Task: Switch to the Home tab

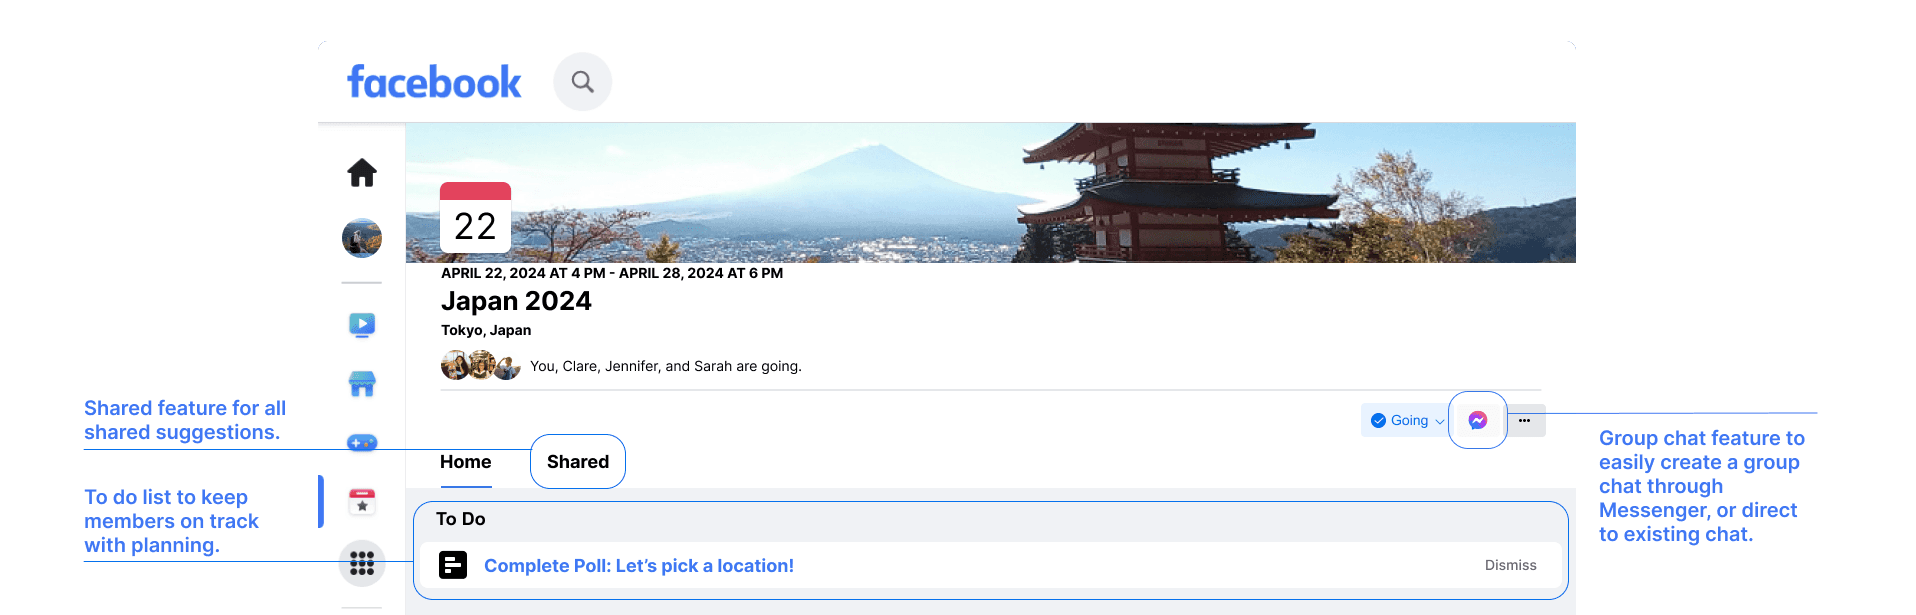Action: 466,462
